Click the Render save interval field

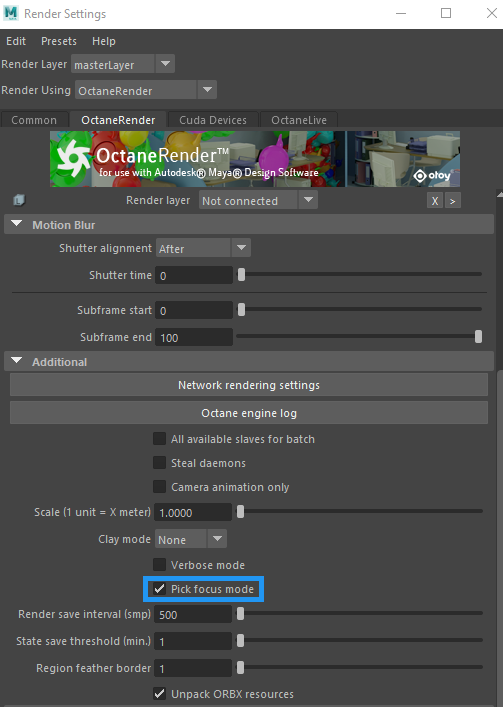tap(193, 614)
